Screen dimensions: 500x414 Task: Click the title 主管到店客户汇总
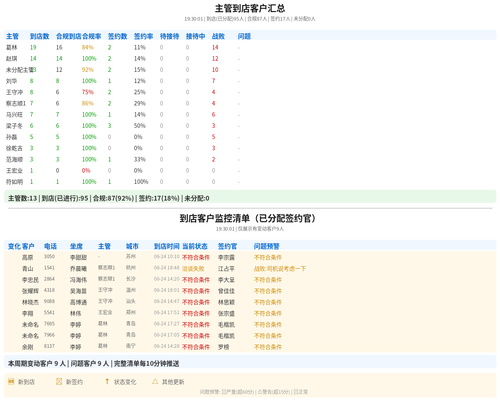click(x=250, y=8)
